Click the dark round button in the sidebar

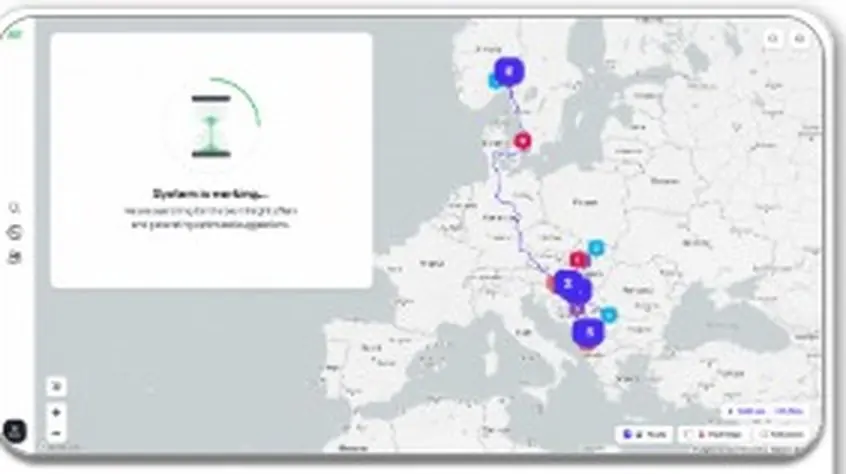(x=15, y=431)
